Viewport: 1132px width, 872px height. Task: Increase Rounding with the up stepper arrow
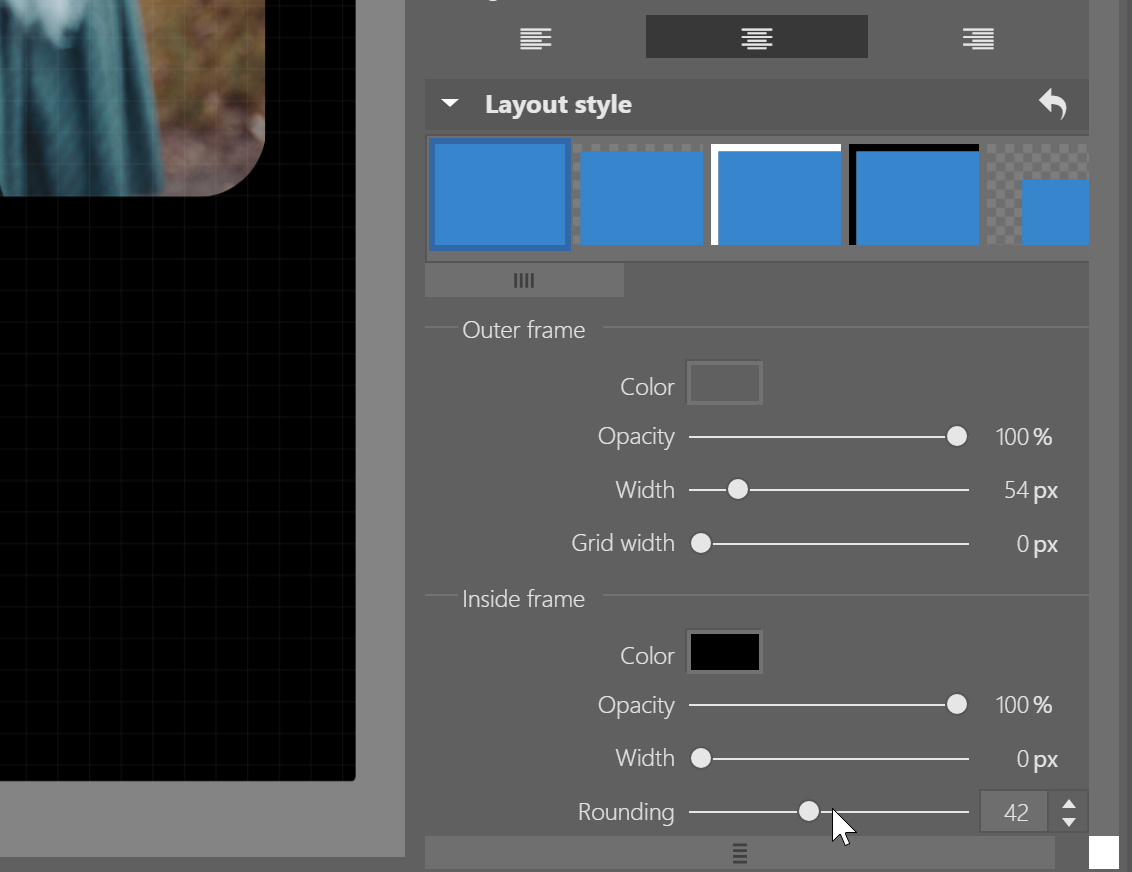[1069, 803]
